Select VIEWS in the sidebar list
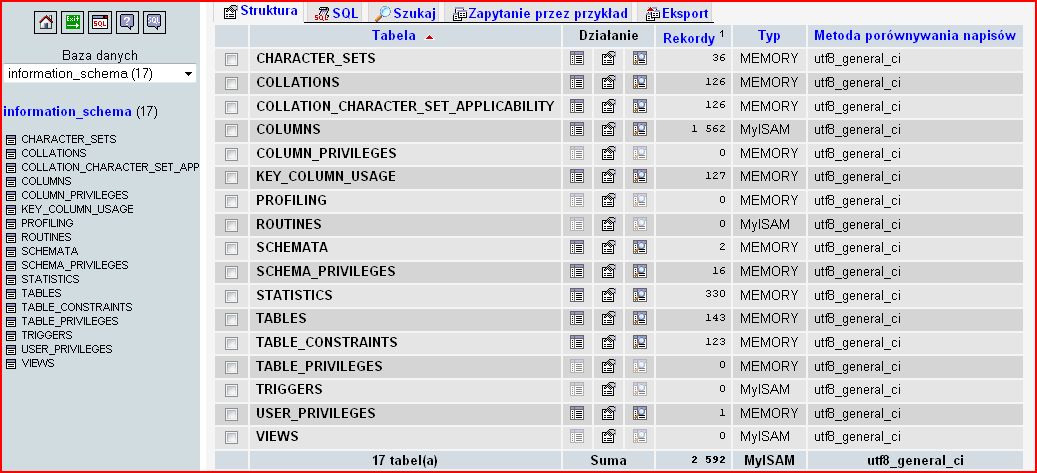 [x=38, y=363]
